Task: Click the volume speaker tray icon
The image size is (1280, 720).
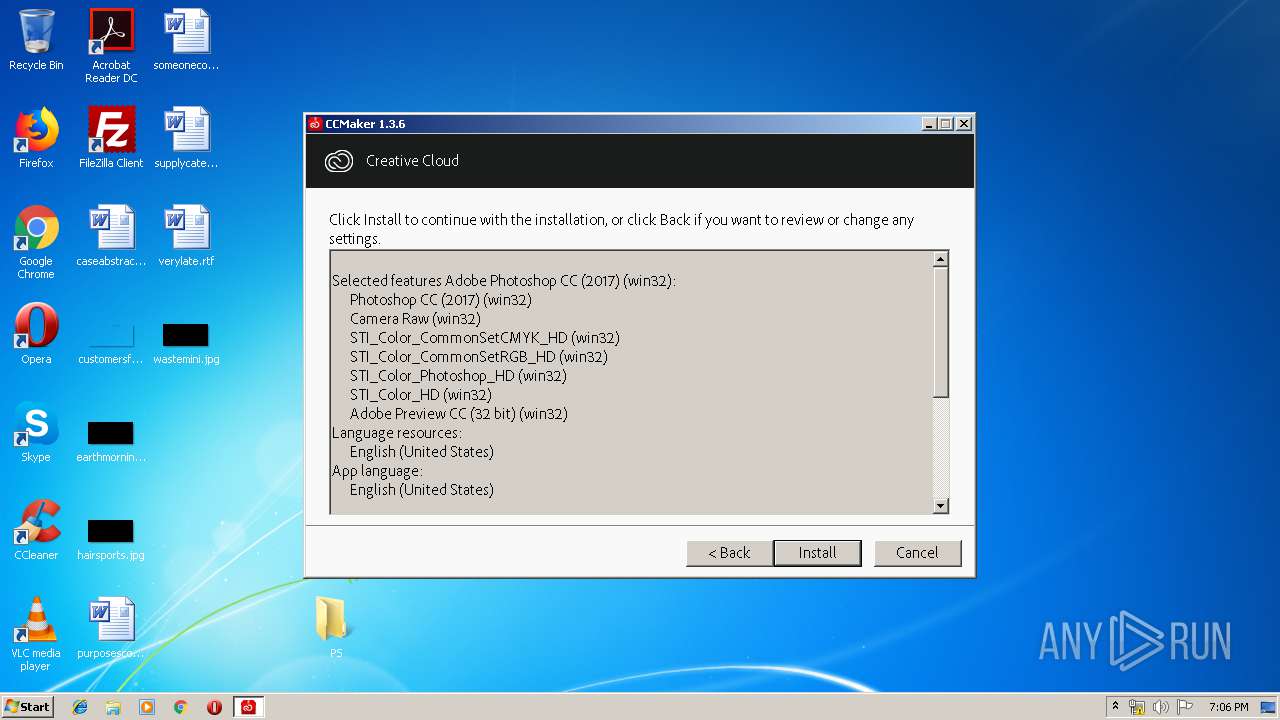Action: tap(1160, 707)
